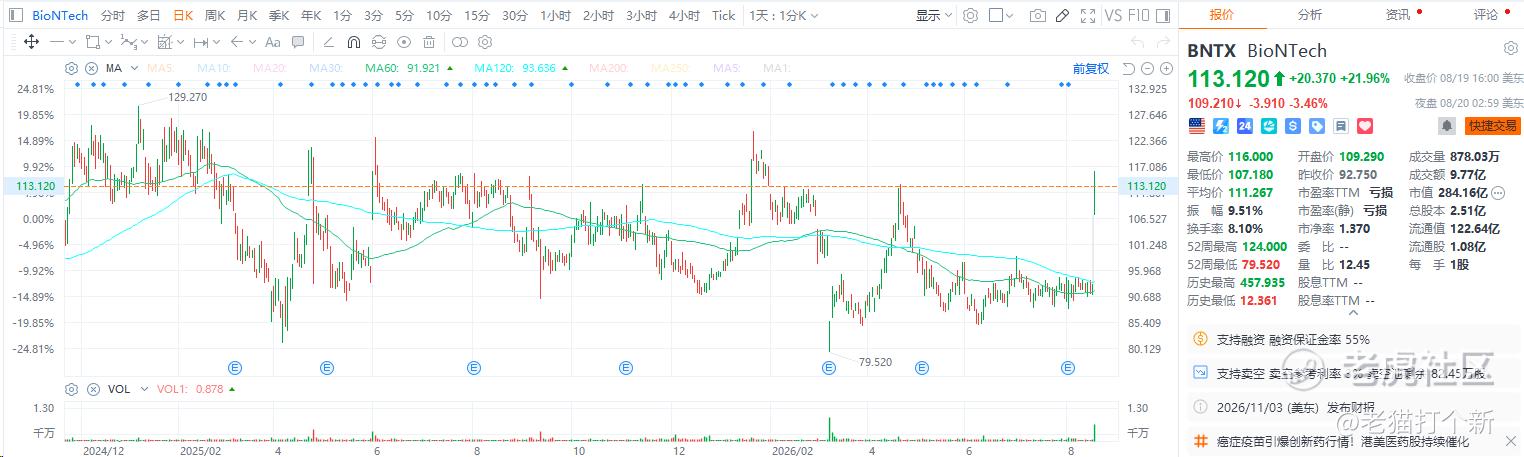
Task: Switch chart to 多日 view
Action: coord(148,15)
